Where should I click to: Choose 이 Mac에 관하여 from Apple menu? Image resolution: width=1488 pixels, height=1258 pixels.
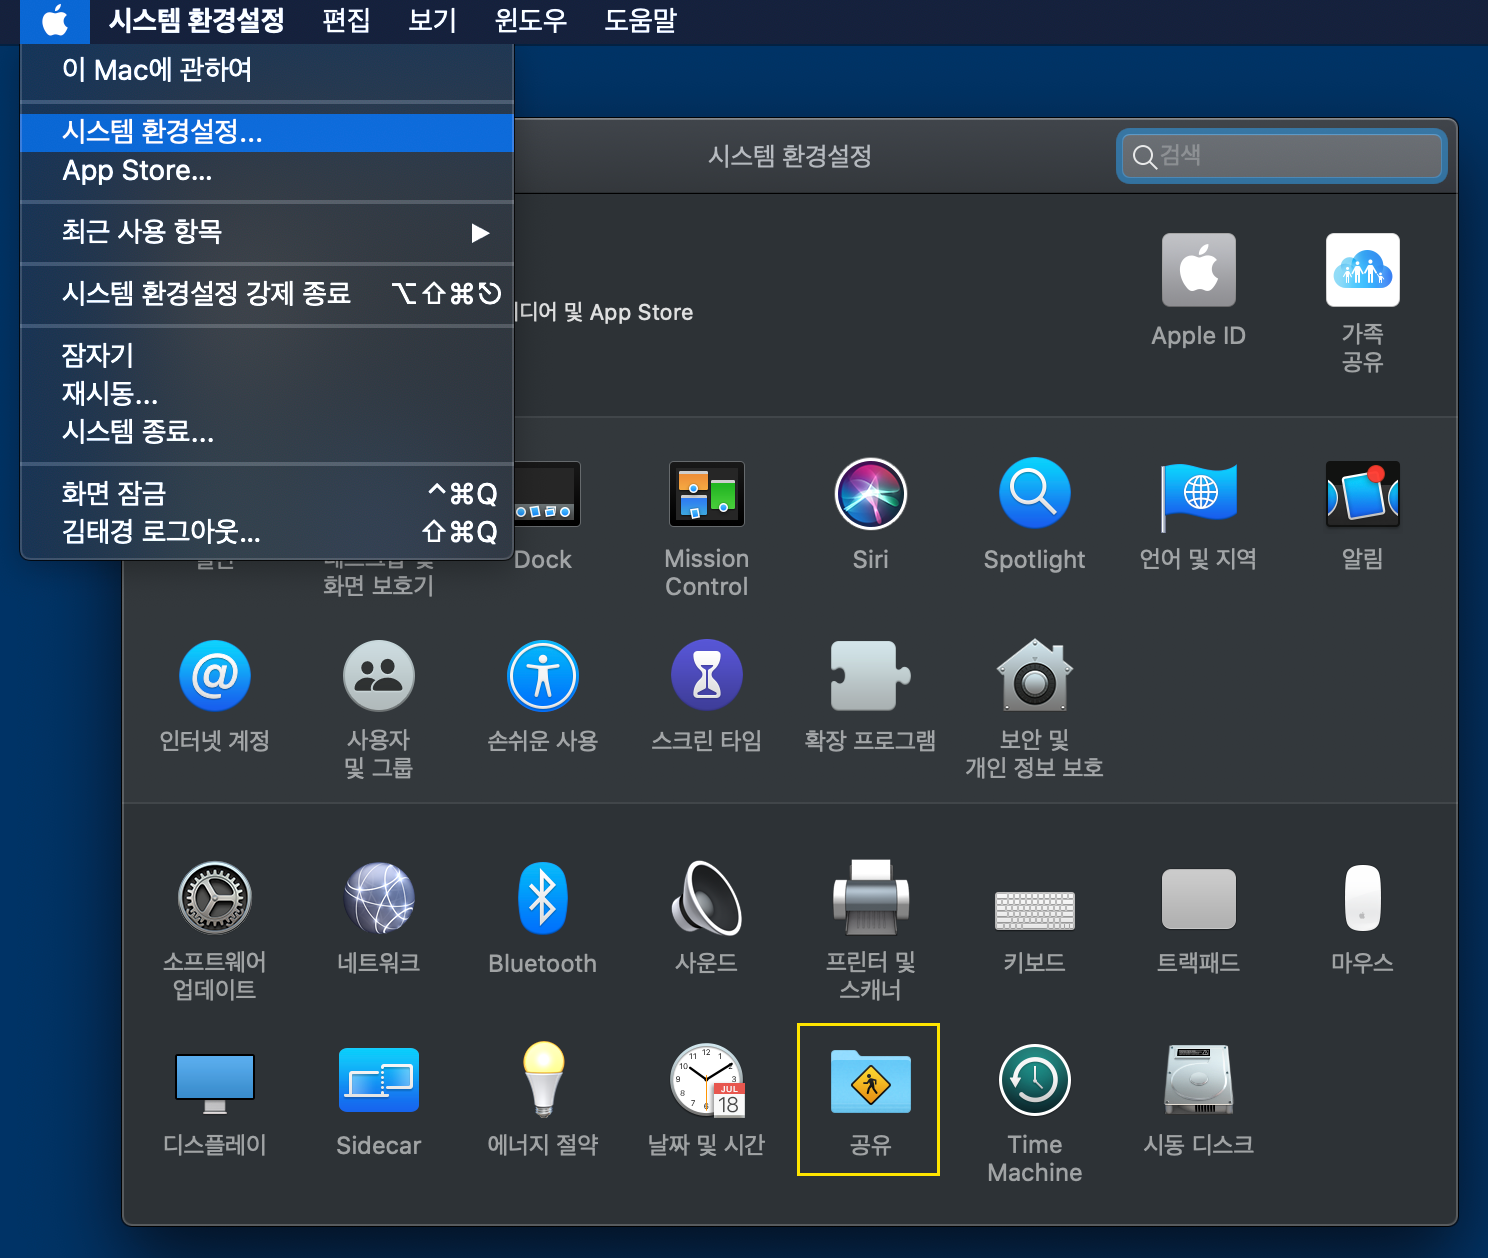[x=267, y=70]
